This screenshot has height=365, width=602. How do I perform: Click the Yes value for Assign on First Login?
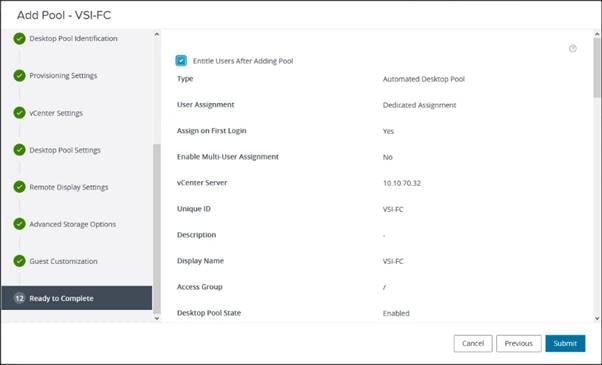tap(388, 131)
